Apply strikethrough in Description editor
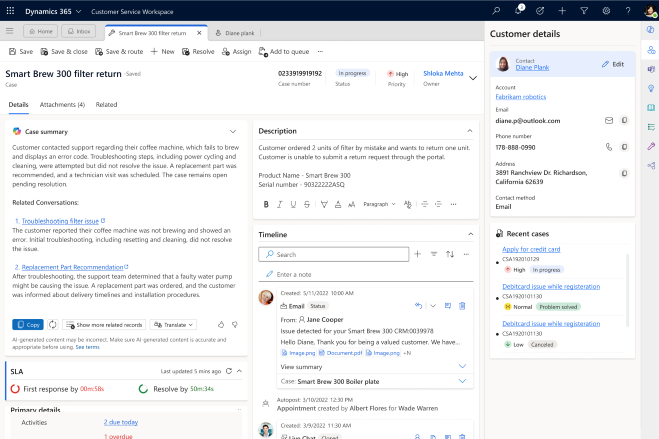The width and height of the screenshot is (659, 439). pyautogui.click(x=307, y=204)
